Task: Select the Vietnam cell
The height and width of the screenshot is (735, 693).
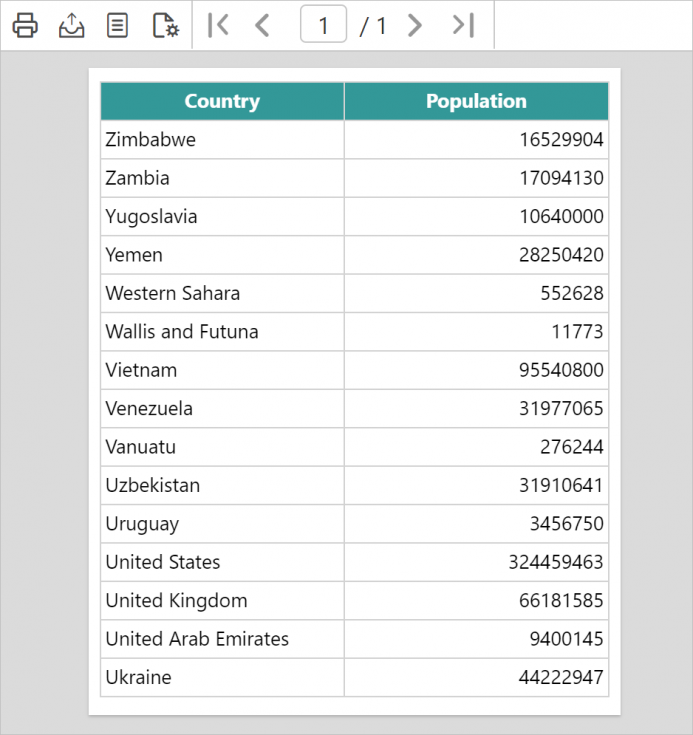Action: (222, 370)
